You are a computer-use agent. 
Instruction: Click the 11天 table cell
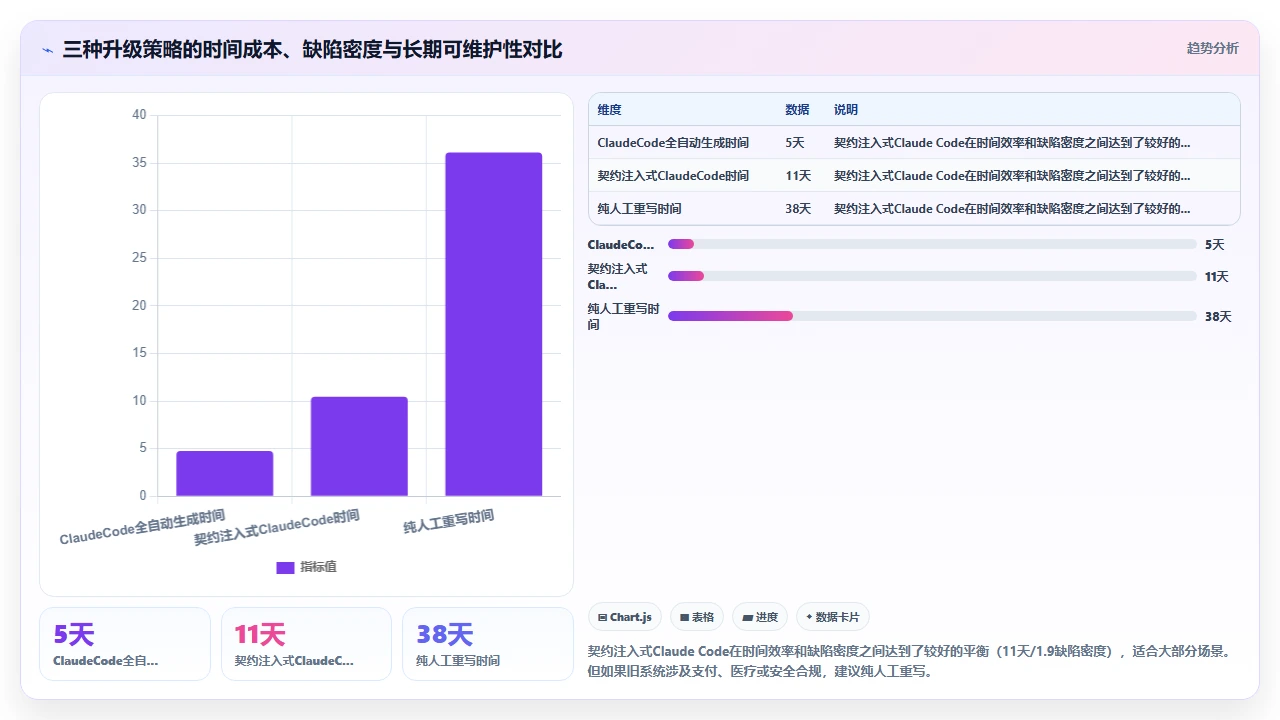tap(798, 176)
